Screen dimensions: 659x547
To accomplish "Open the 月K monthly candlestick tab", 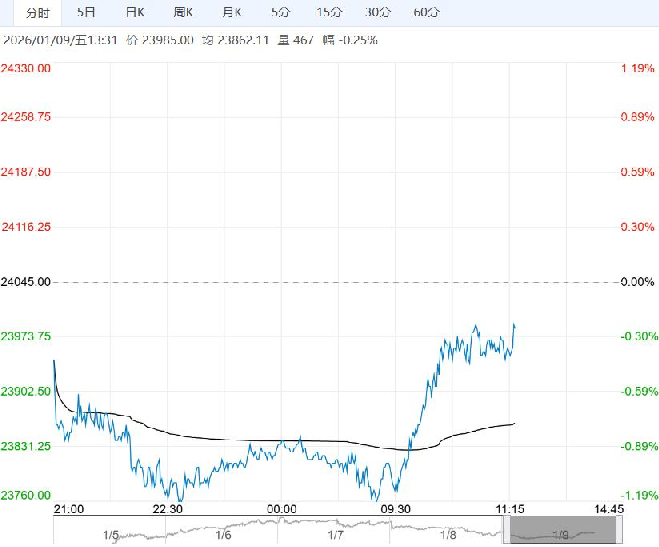I will click(x=231, y=13).
